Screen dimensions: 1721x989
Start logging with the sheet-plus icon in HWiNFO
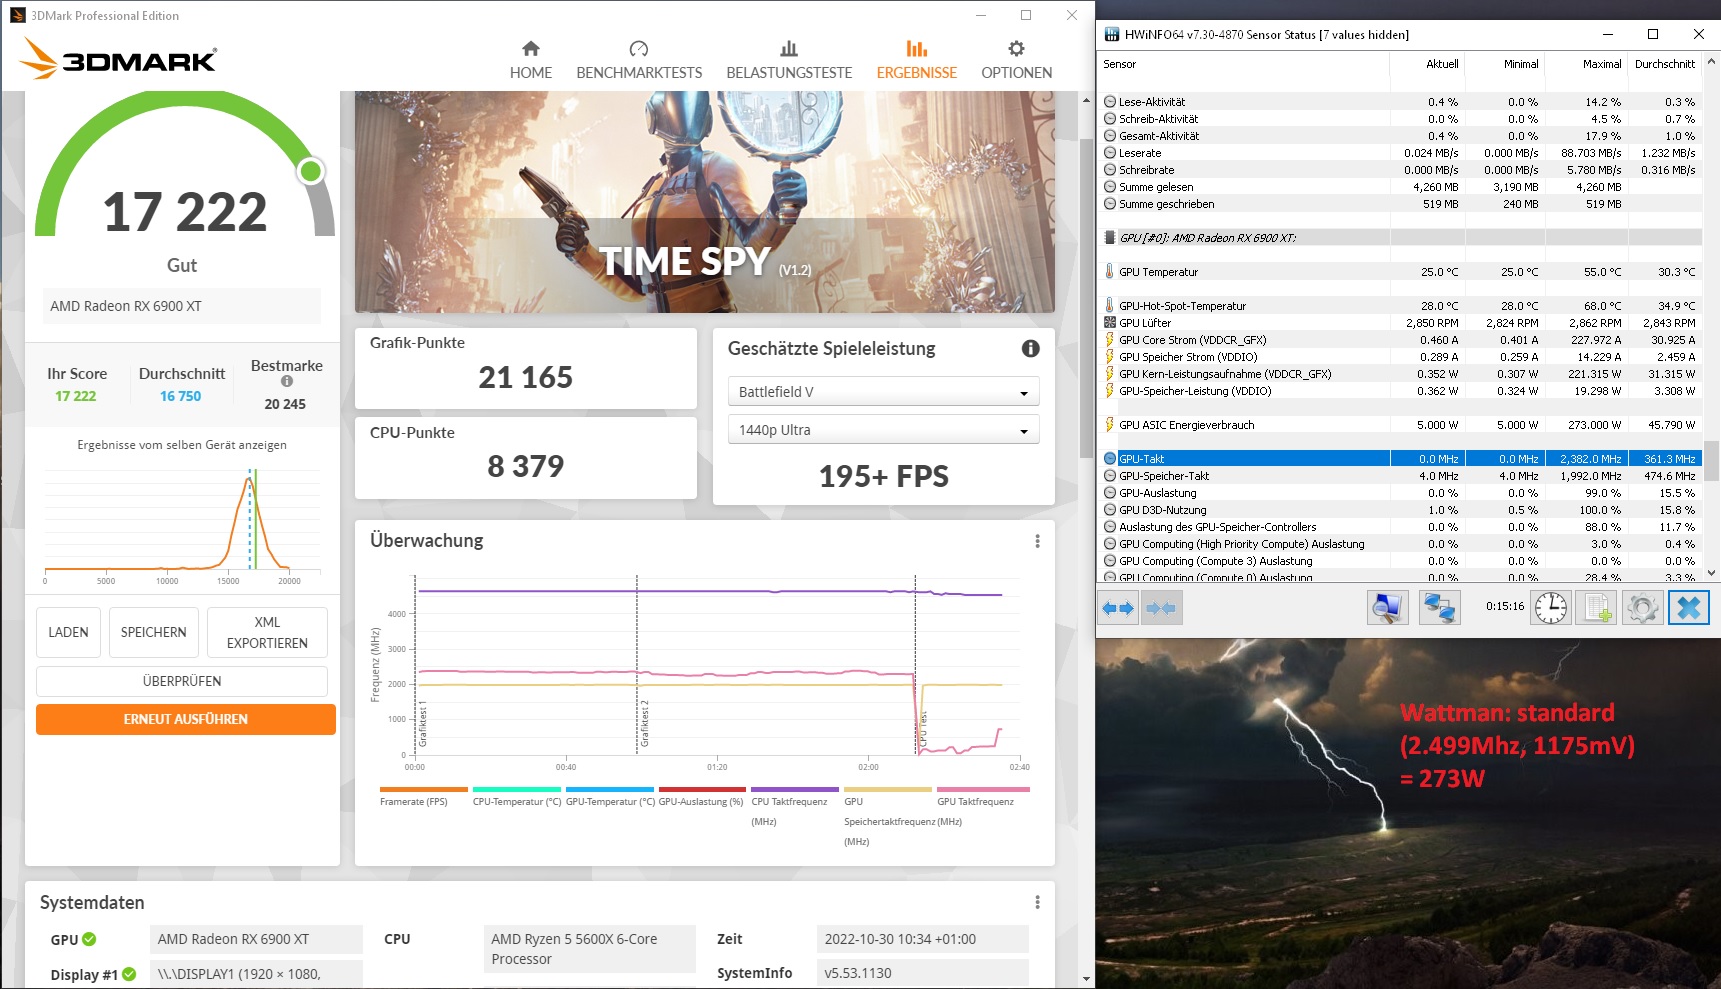(1596, 607)
